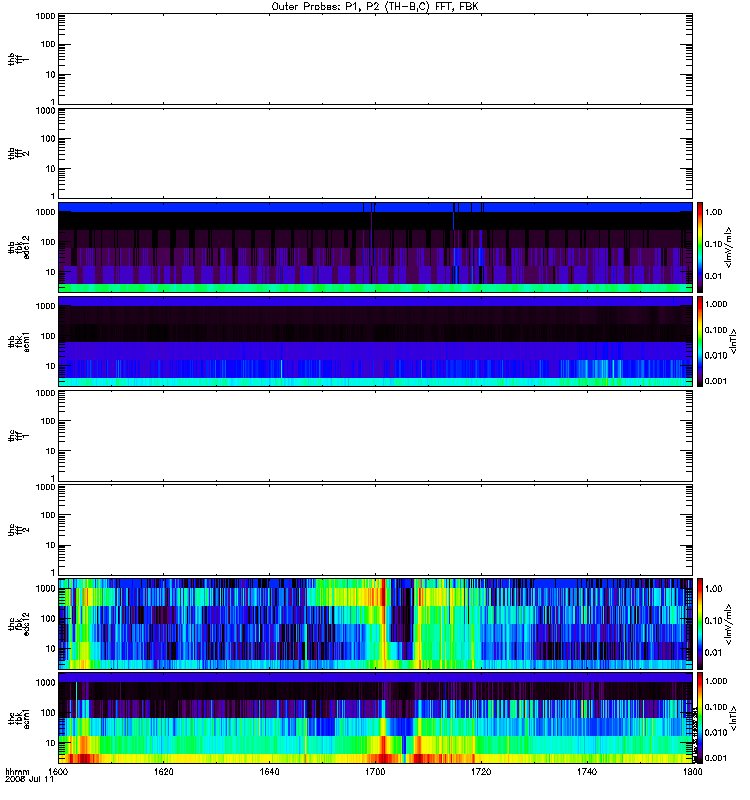Click the 1740 time axis label
This screenshot has height=800, width=750.
coord(587,771)
